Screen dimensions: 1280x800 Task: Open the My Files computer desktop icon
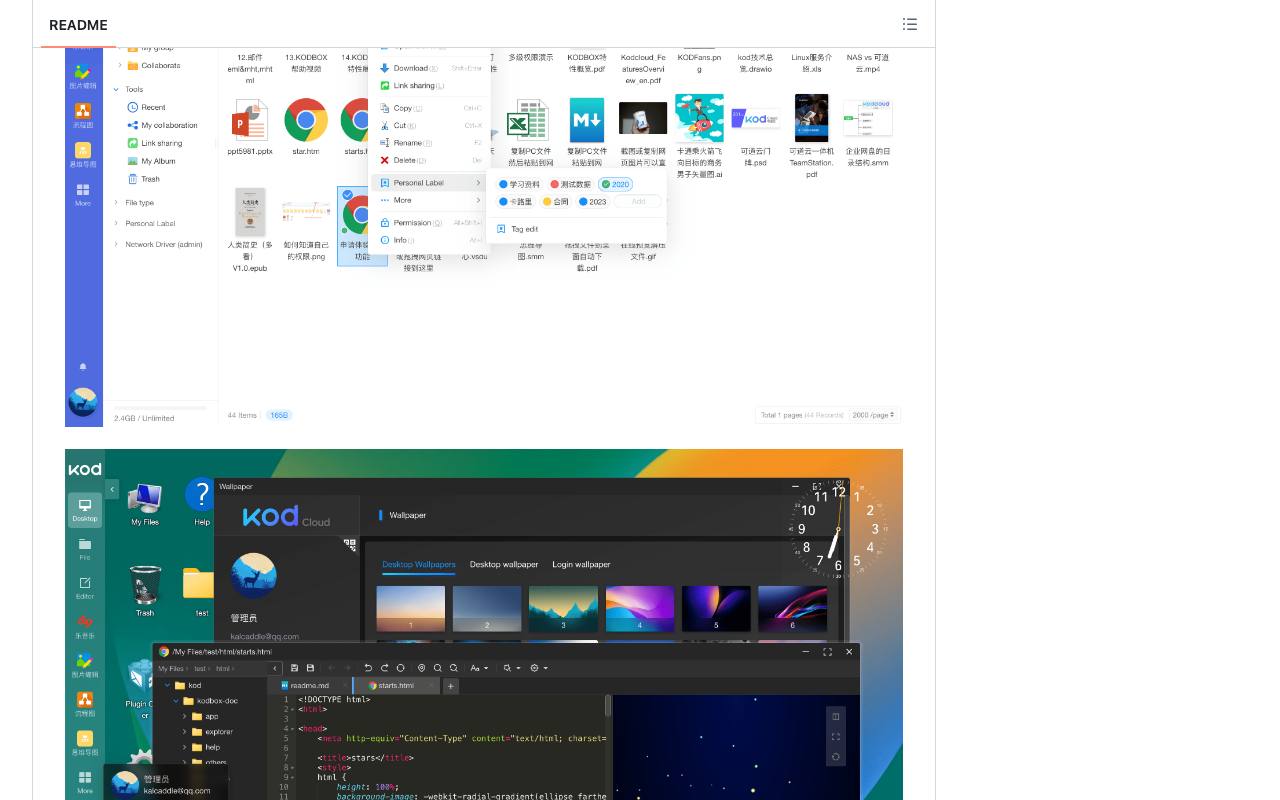[145, 498]
